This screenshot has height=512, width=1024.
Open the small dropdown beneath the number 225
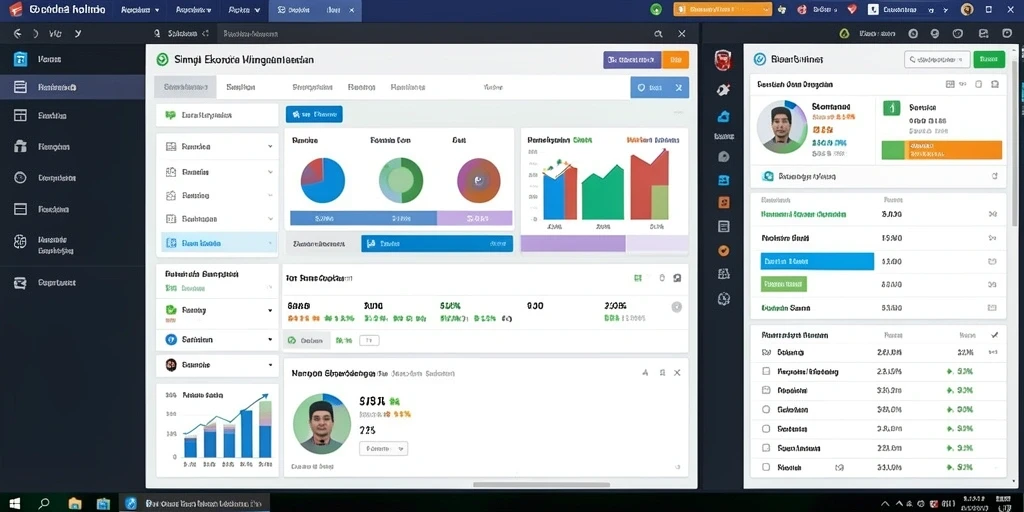(383, 449)
